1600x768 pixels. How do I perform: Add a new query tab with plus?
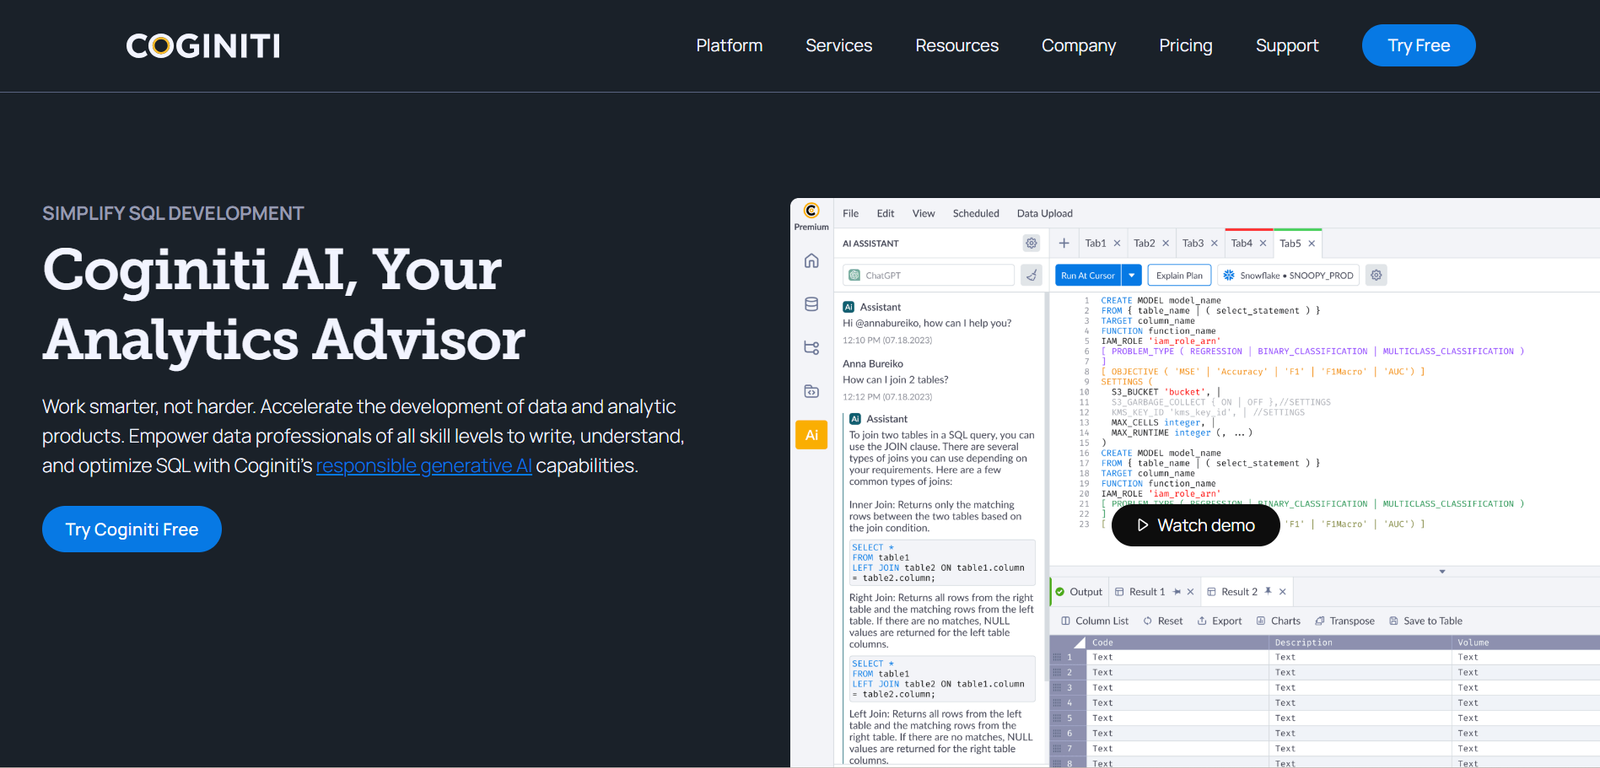pyautogui.click(x=1064, y=243)
